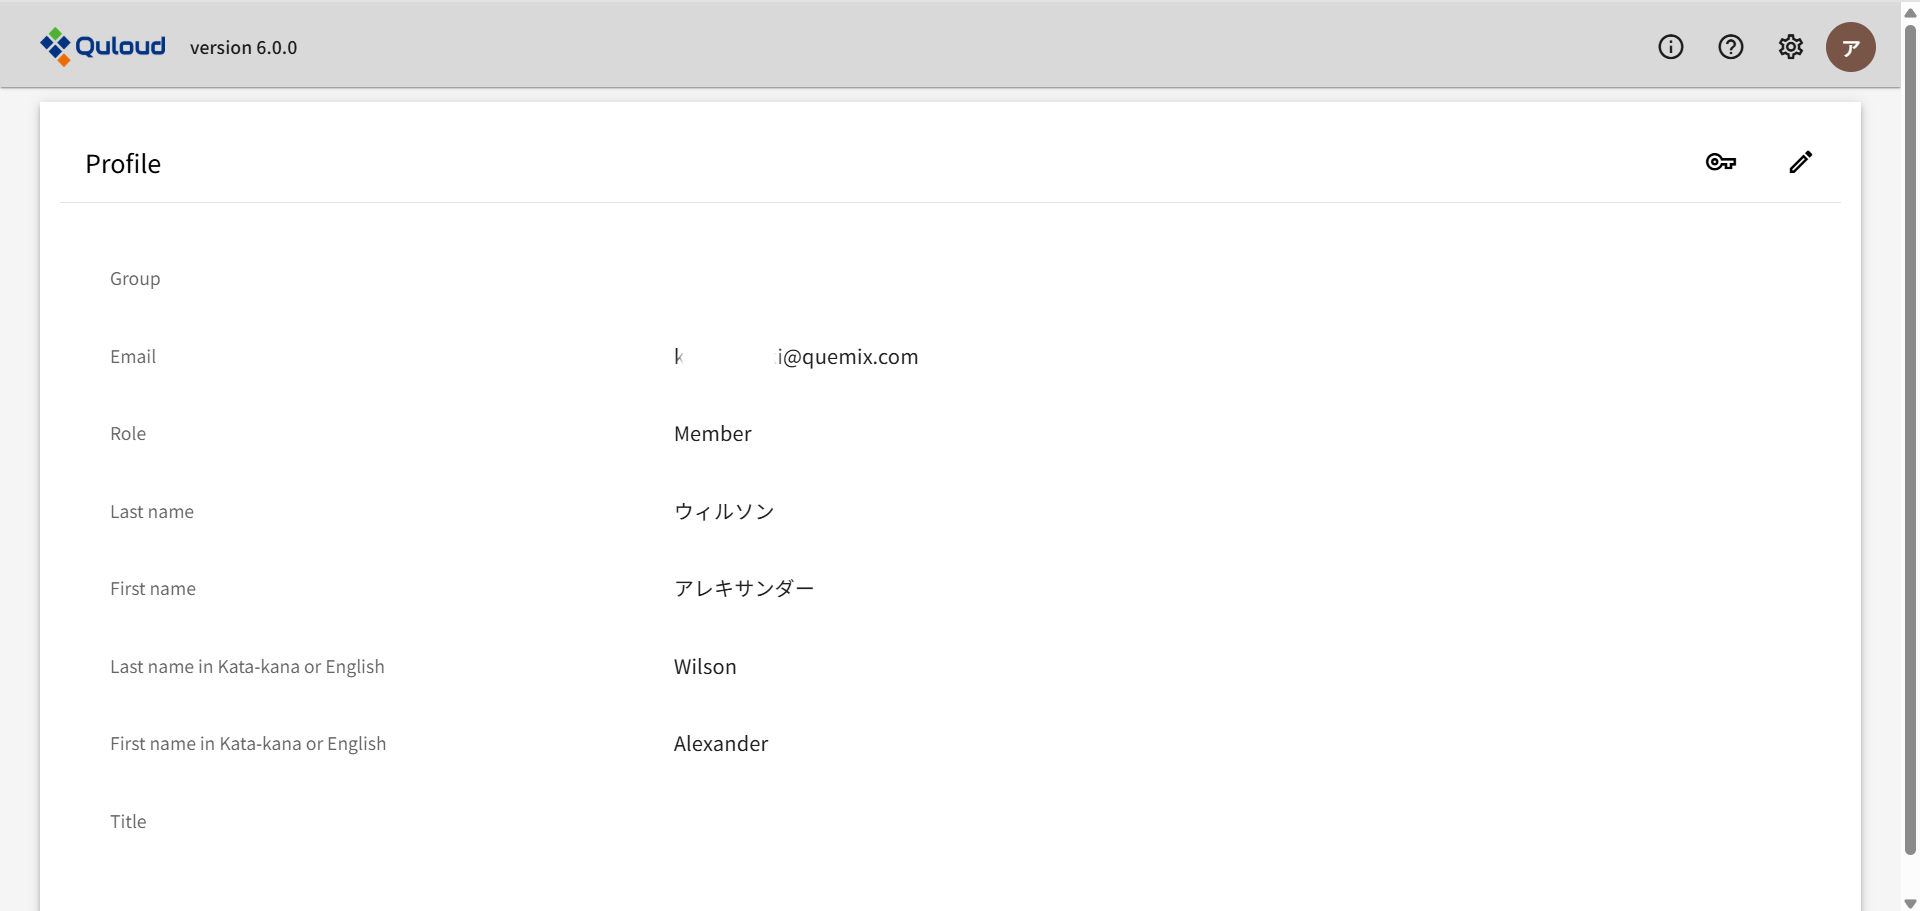Open help via question mark icon
Screen dimensions: 1920x911
click(x=1730, y=47)
